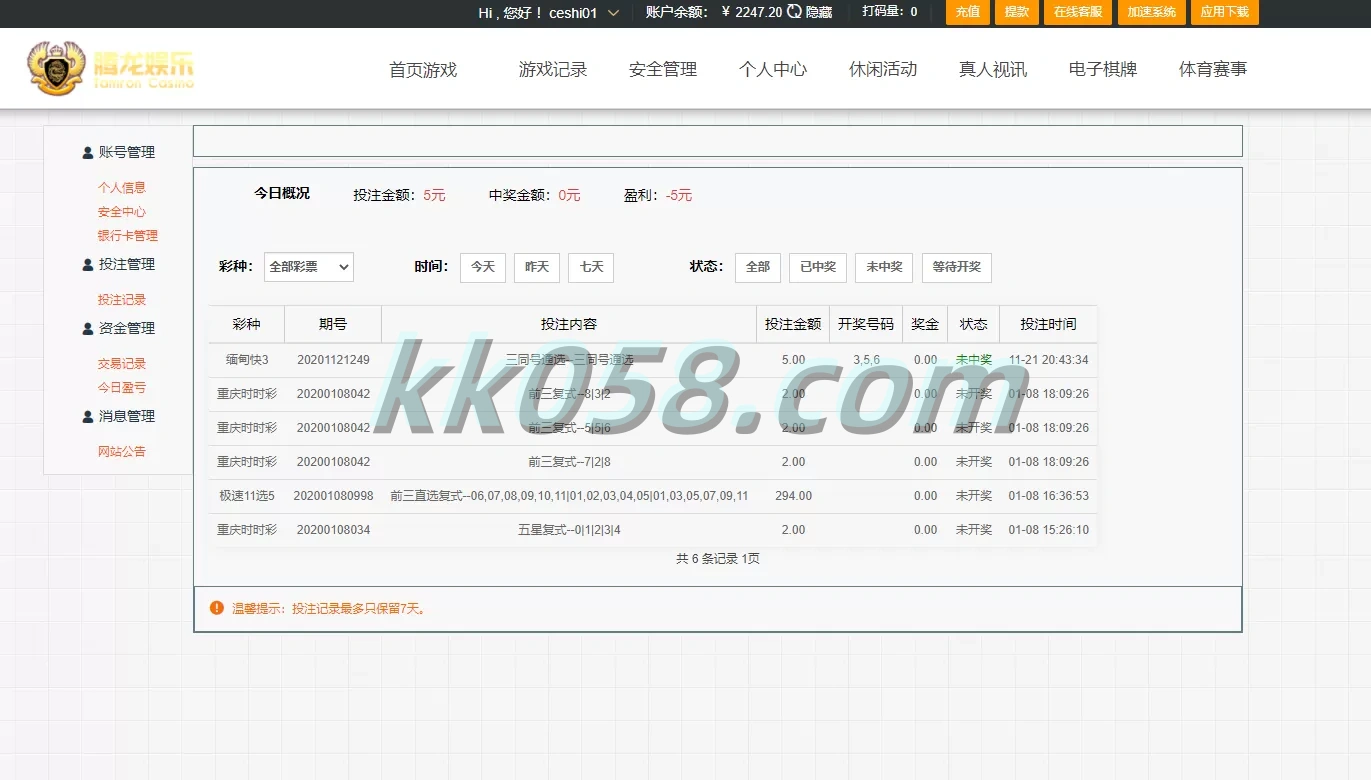The height and width of the screenshot is (780, 1371).
Task: Open the 全部彩票 lottery type dropdown
Action: [309, 267]
